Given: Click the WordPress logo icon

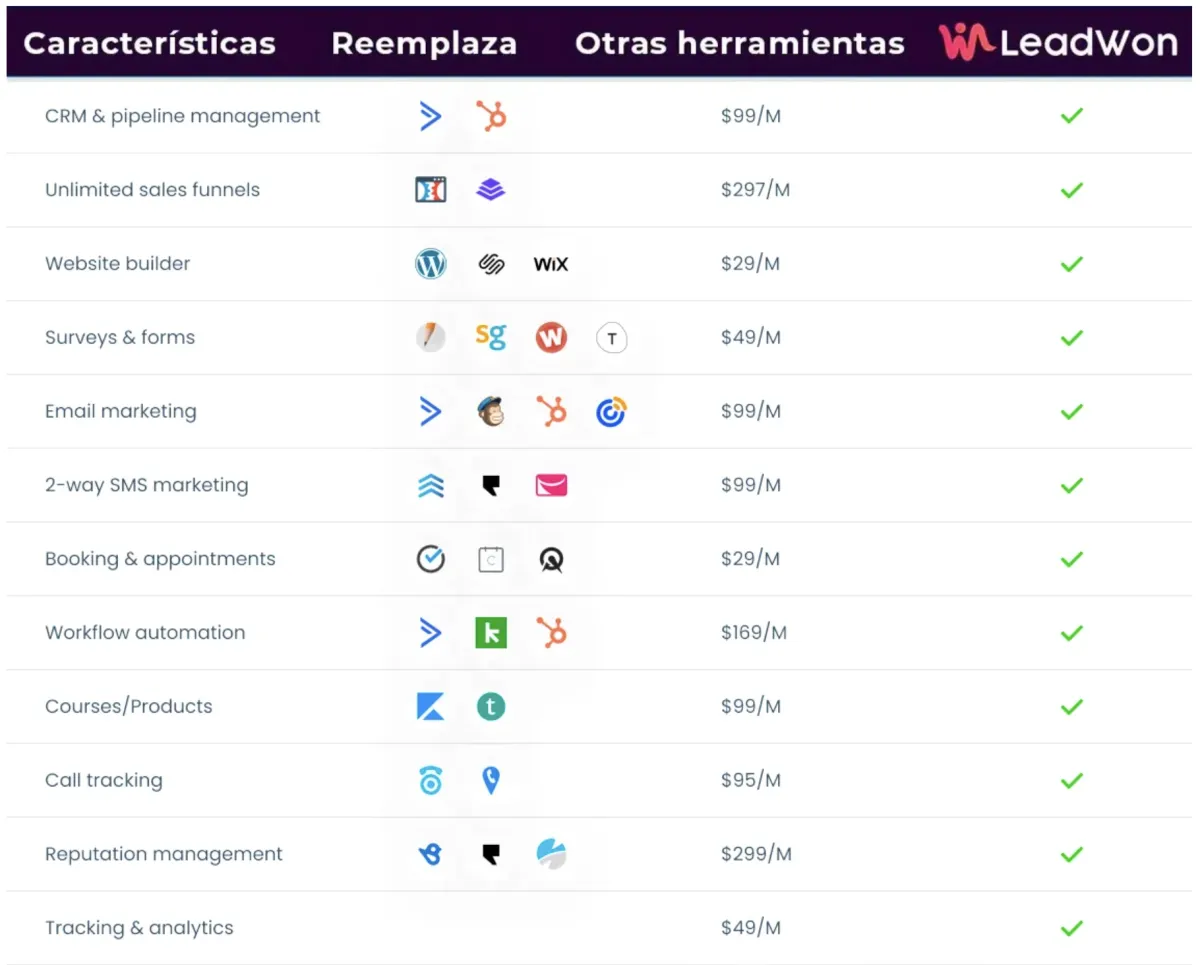Looking at the screenshot, I should (431, 264).
